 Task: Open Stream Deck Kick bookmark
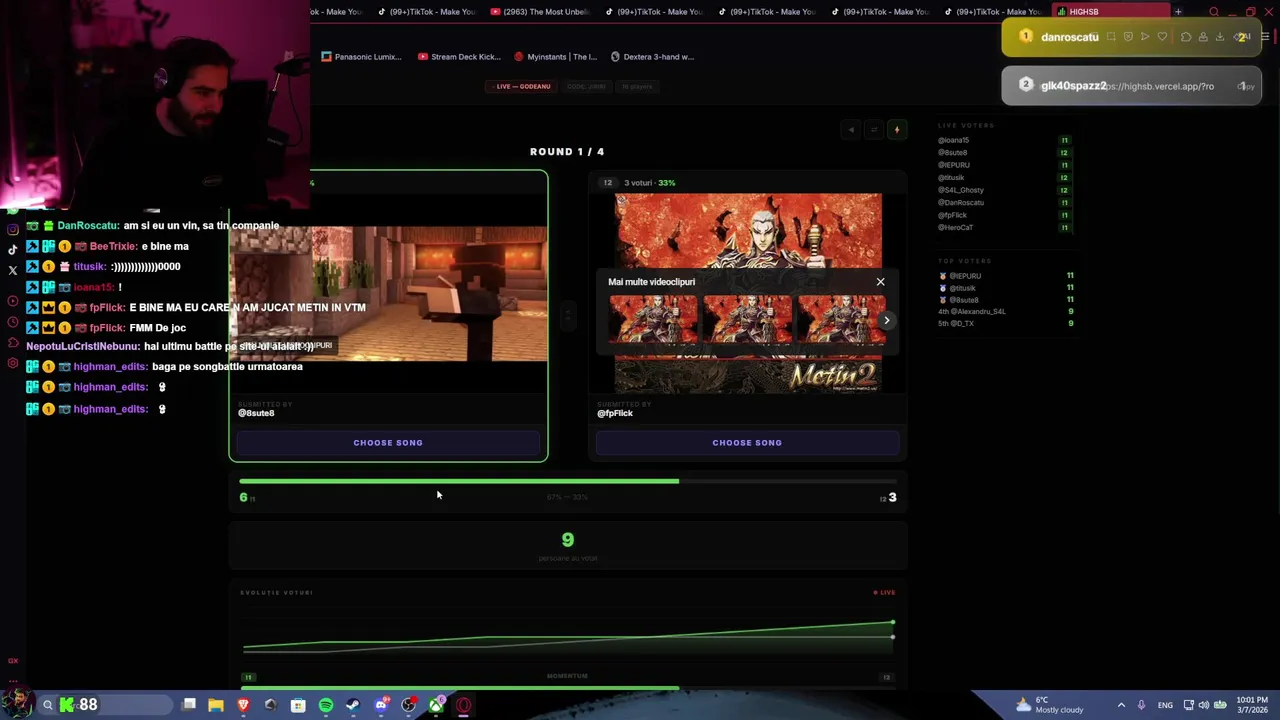click(458, 57)
